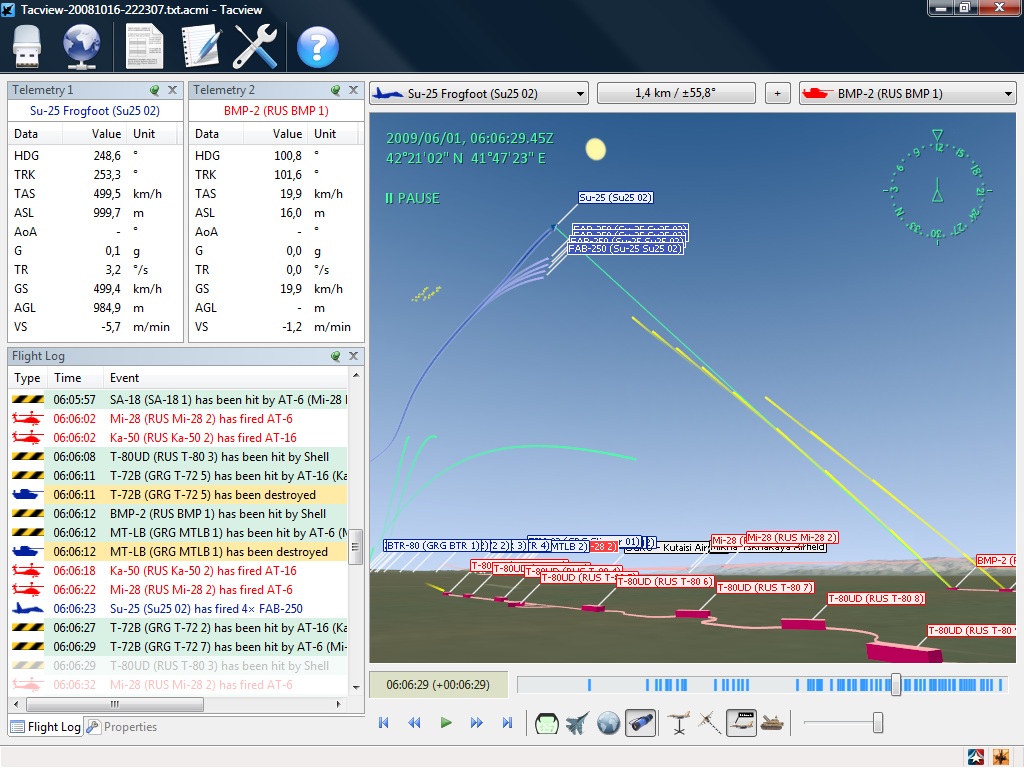Click the 1,4 km distance button
The height and width of the screenshot is (768, 1024).
pyautogui.click(x=676, y=93)
